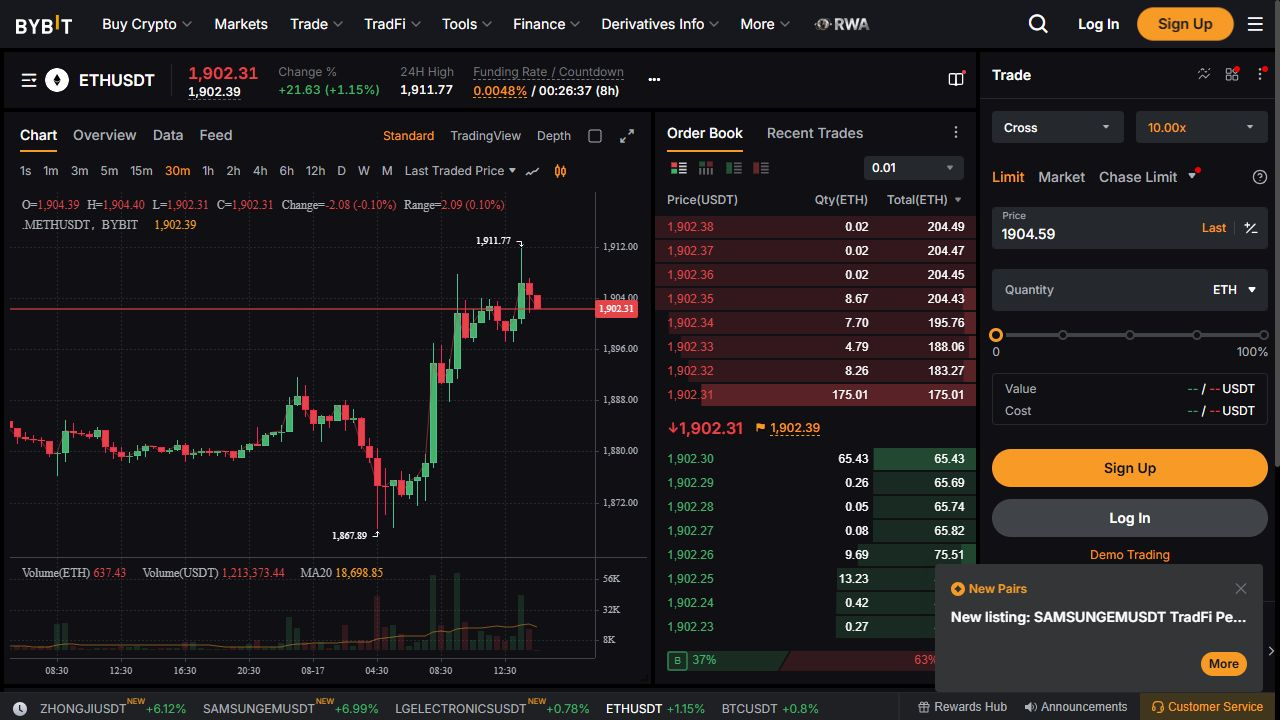Select the depth-bars order book view icon
The height and width of the screenshot is (720, 1280).
706,168
